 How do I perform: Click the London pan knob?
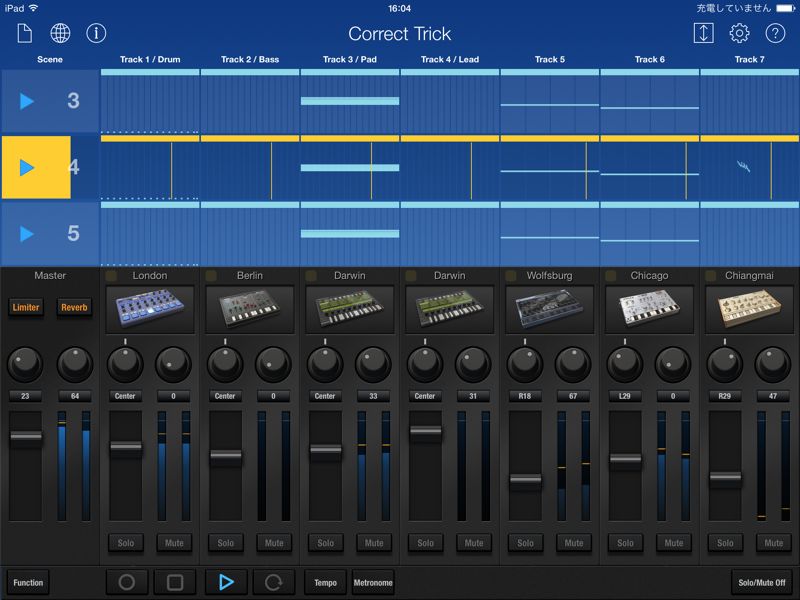pos(125,364)
